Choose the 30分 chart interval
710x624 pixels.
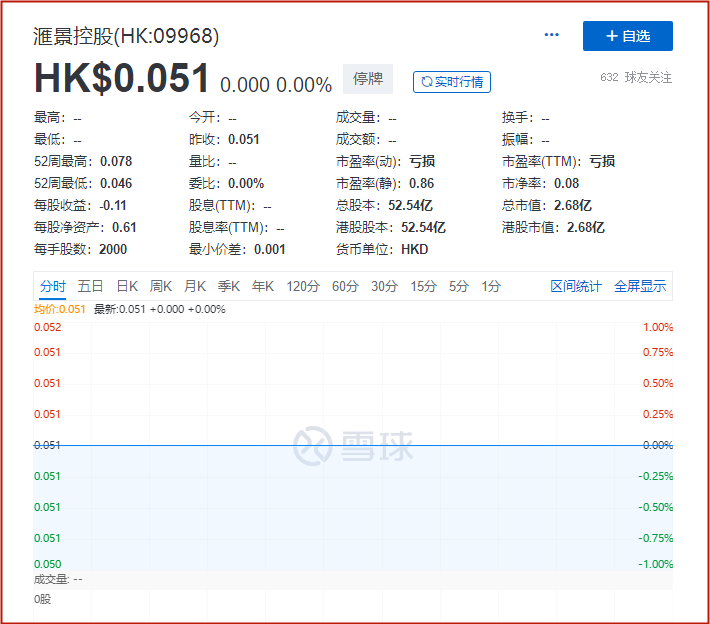[x=384, y=286]
